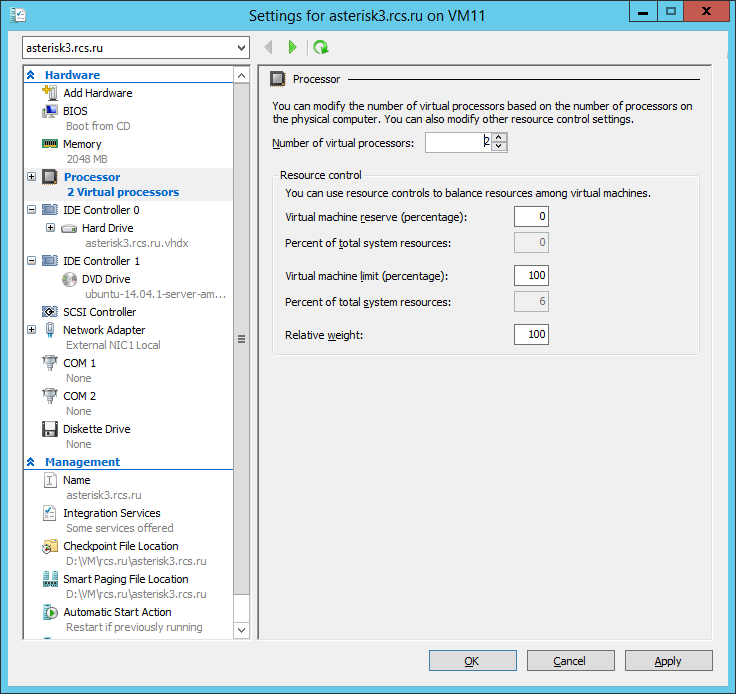This screenshot has width=736, height=694.
Task: Select COM 1 in the tree
Action: pos(79,363)
